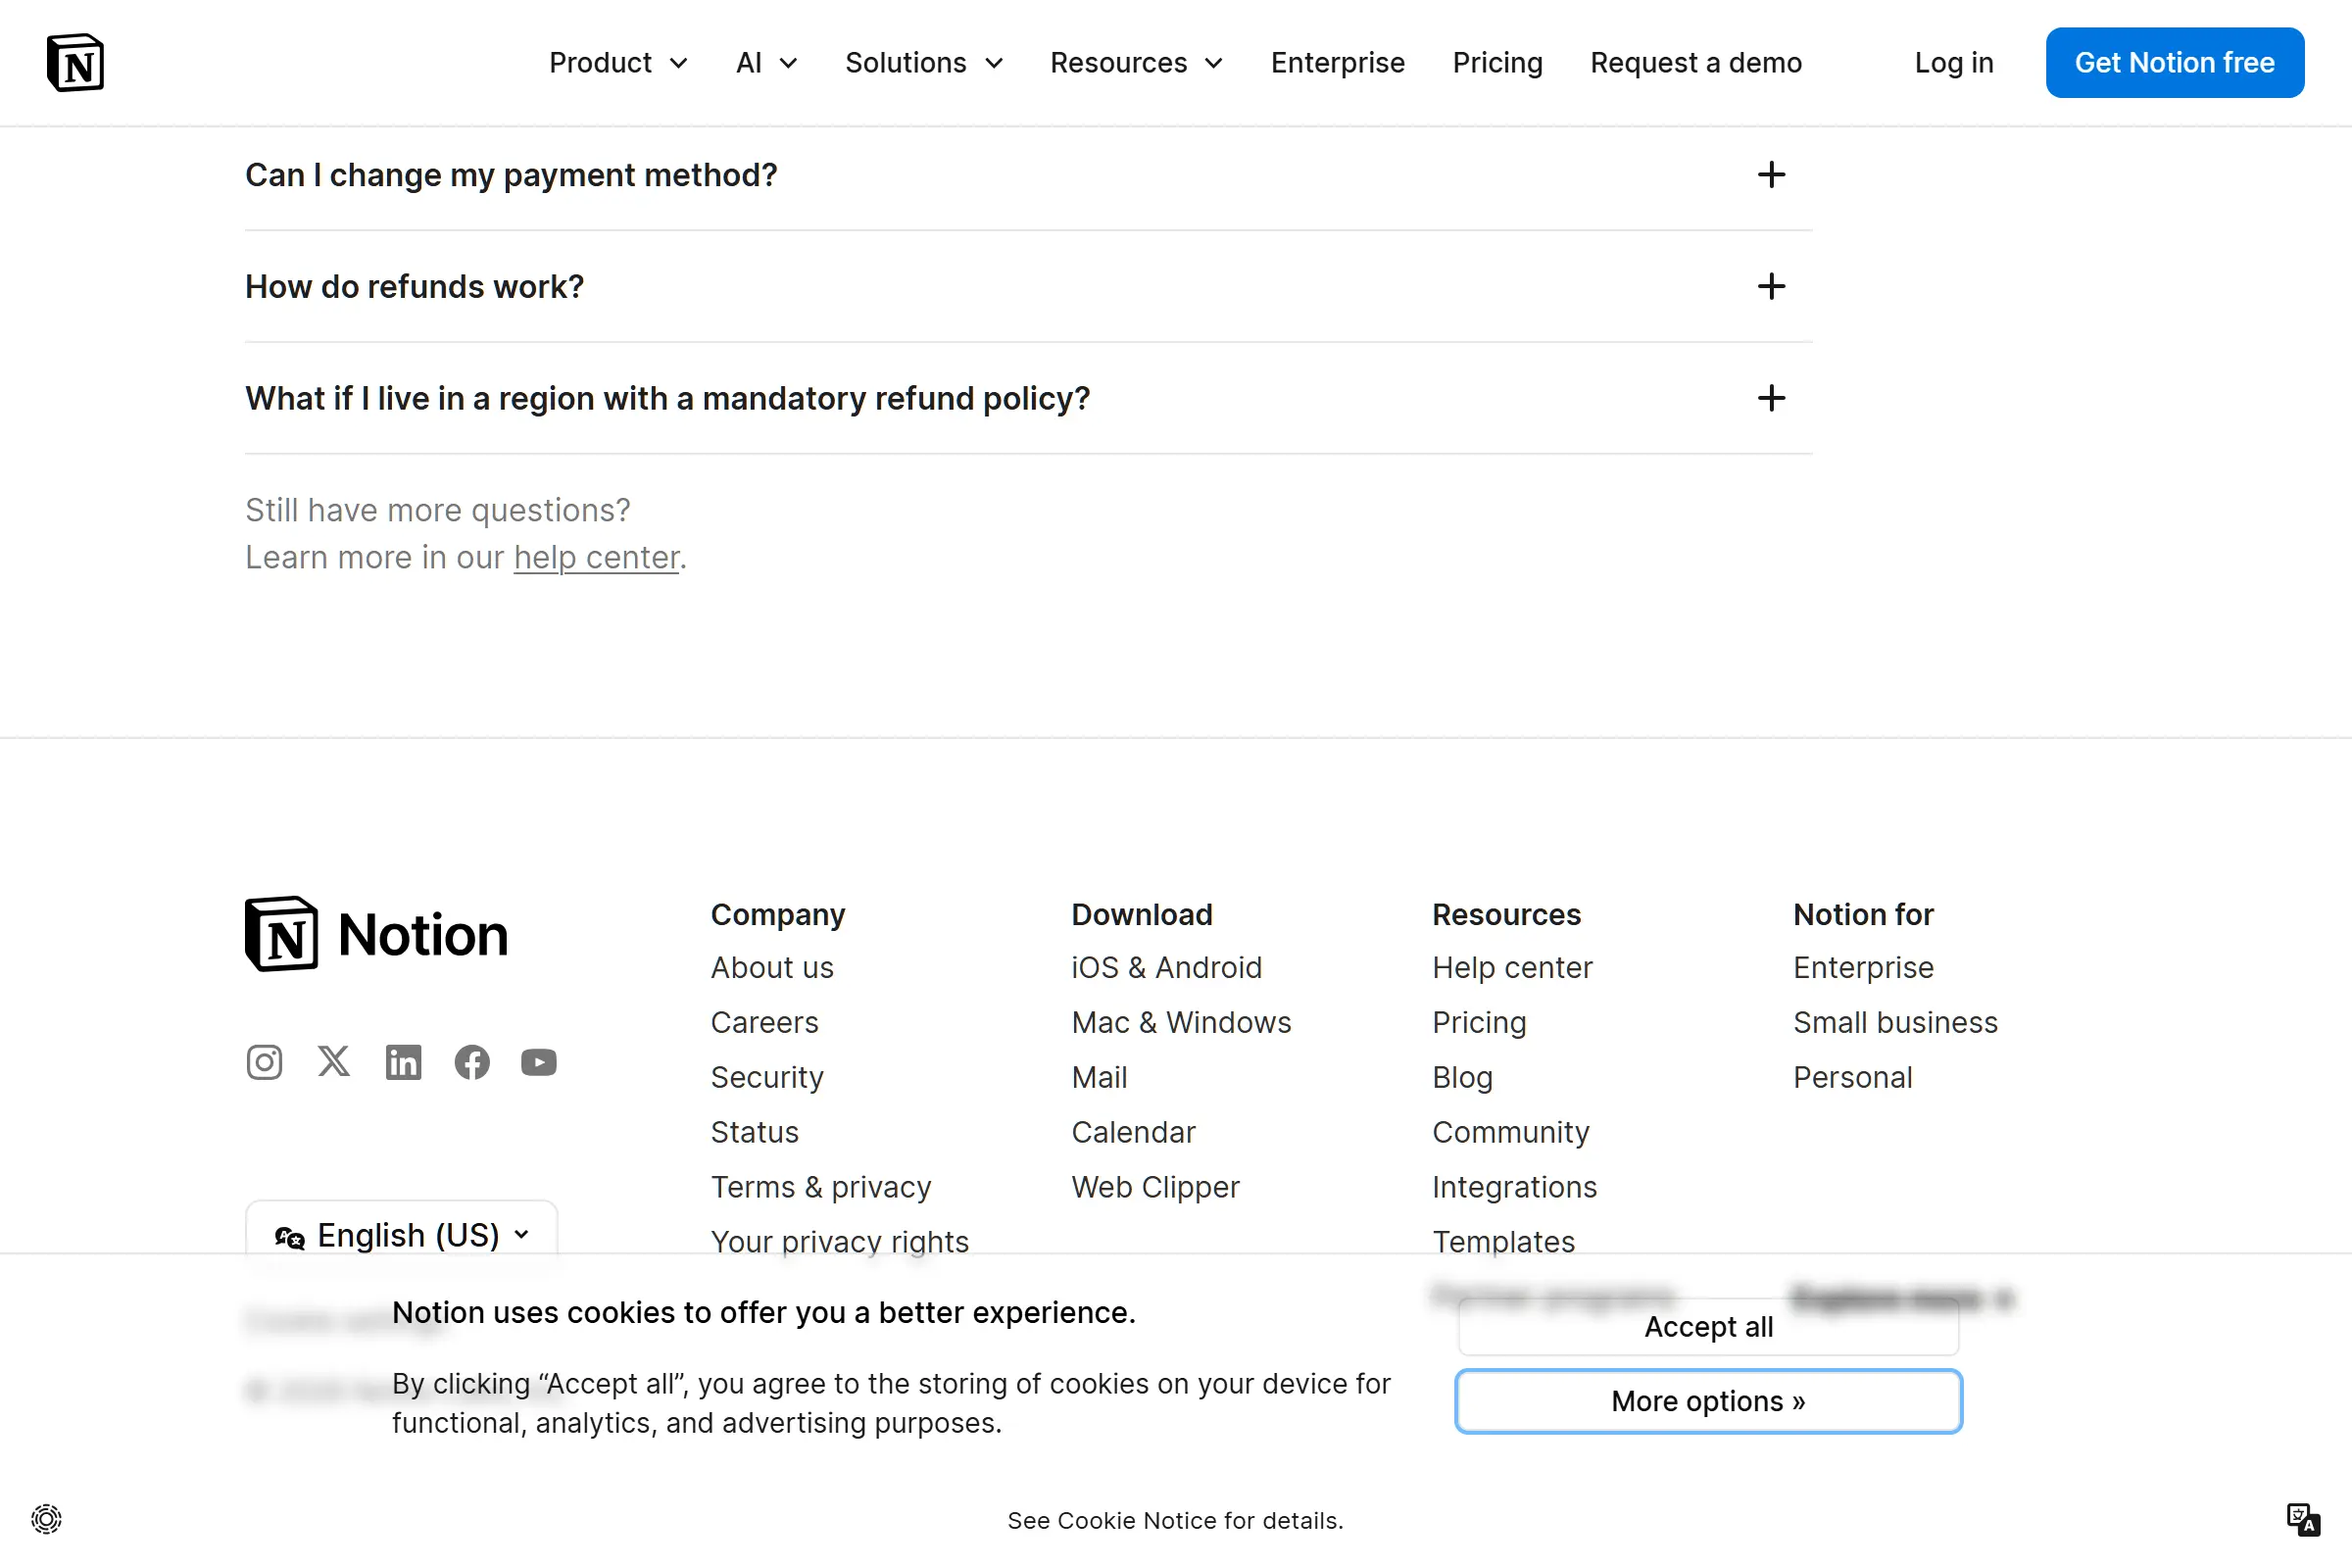
Task: Open the Resources dropdown menu
Action: [1135, 62]
